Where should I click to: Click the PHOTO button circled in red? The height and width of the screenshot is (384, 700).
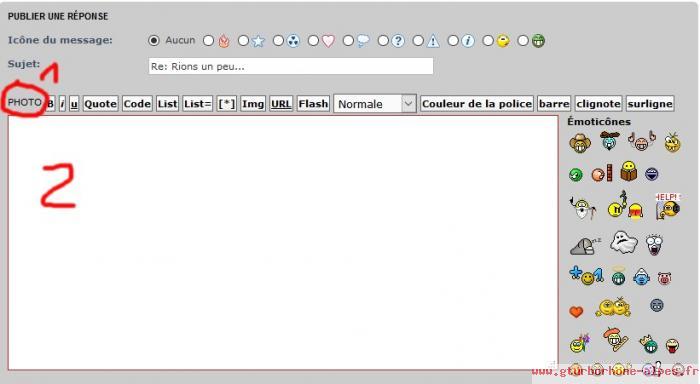[x=25, y=102]
